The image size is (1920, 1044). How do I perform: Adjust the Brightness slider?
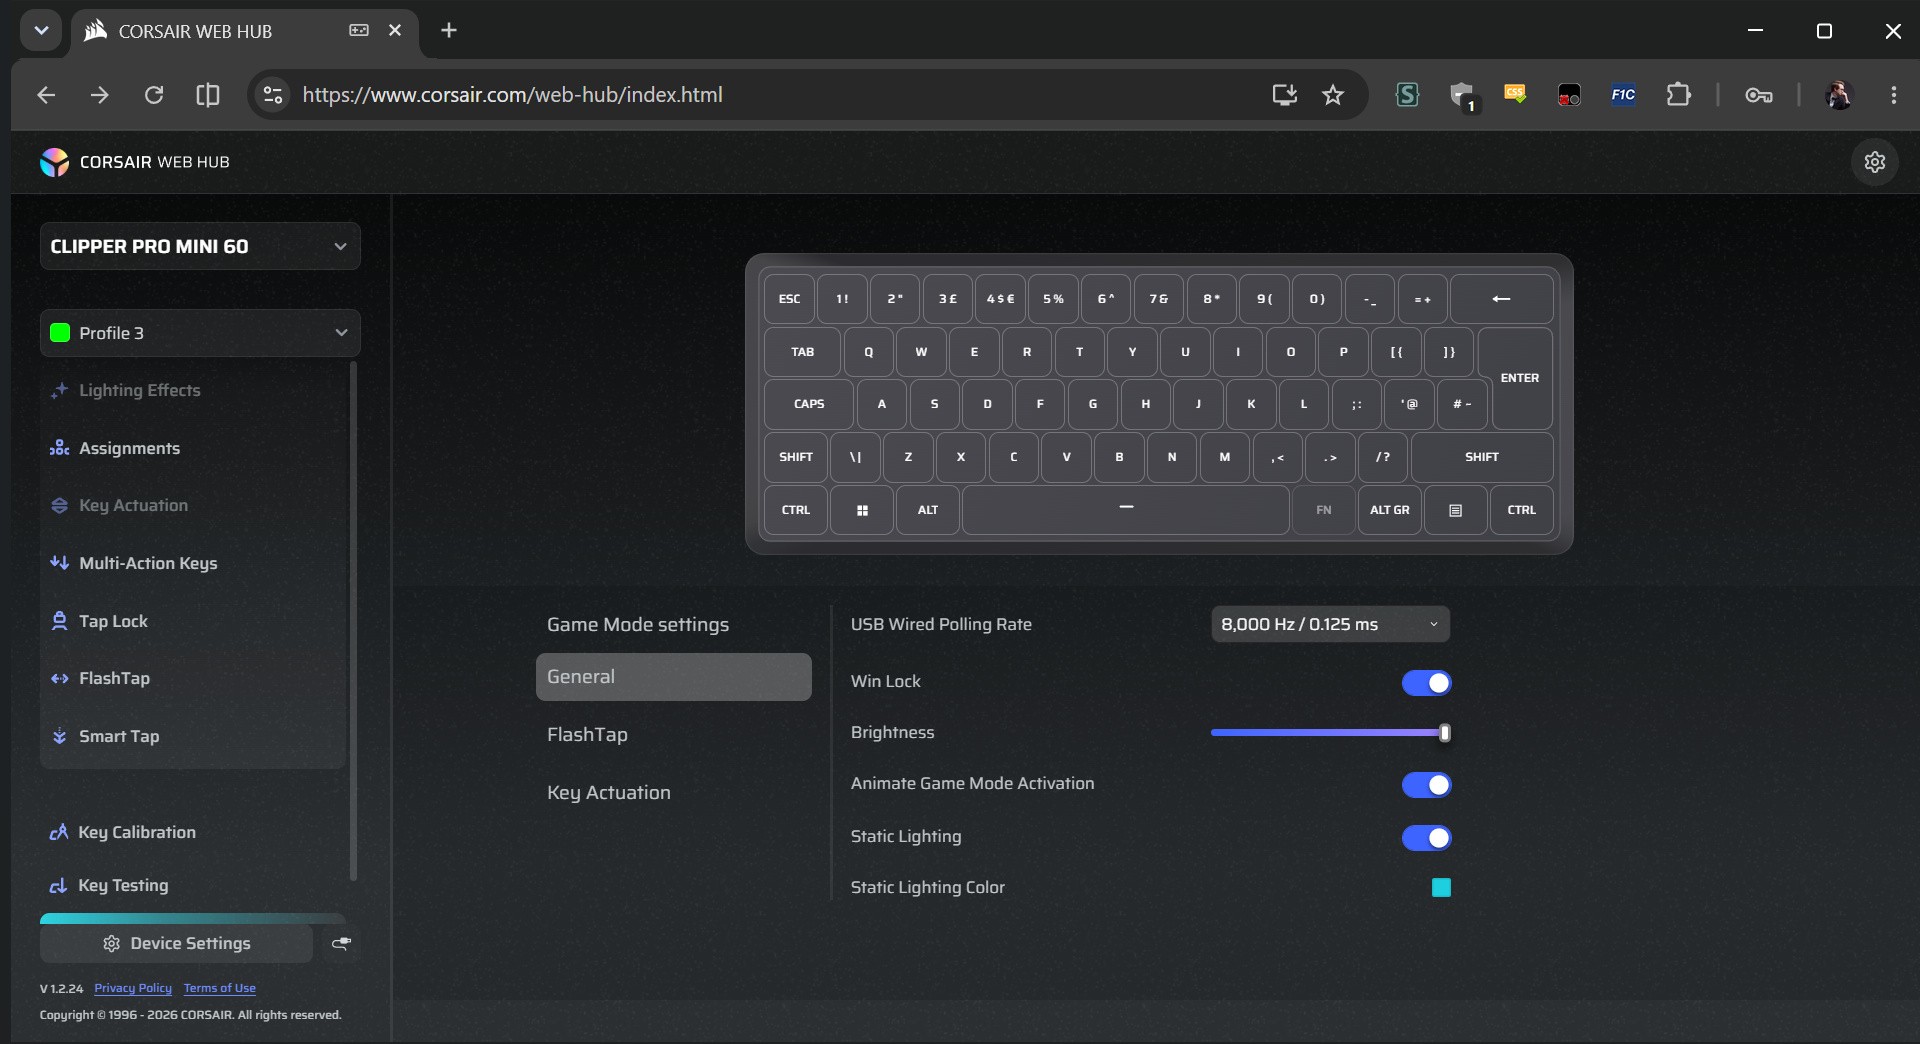pyautogui.click(x=1330, y=733)
